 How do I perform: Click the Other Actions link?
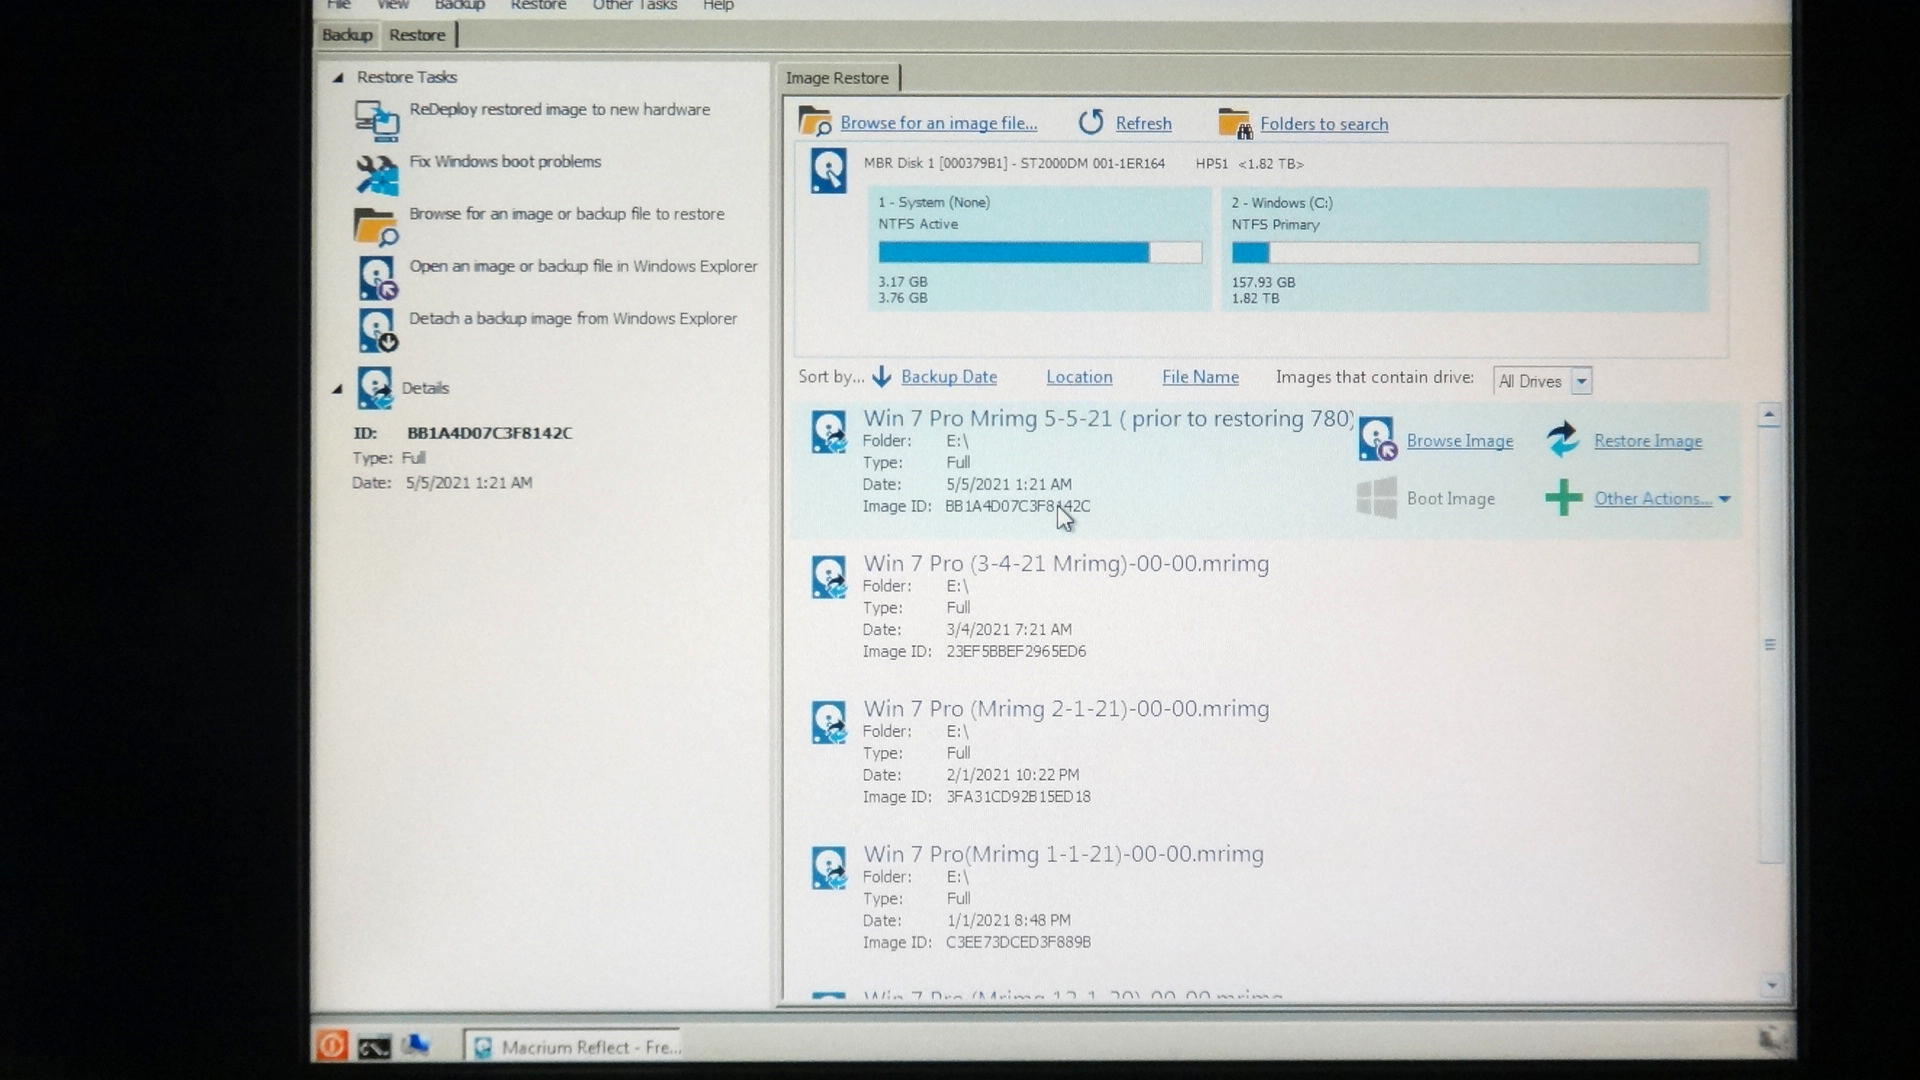1652,499
